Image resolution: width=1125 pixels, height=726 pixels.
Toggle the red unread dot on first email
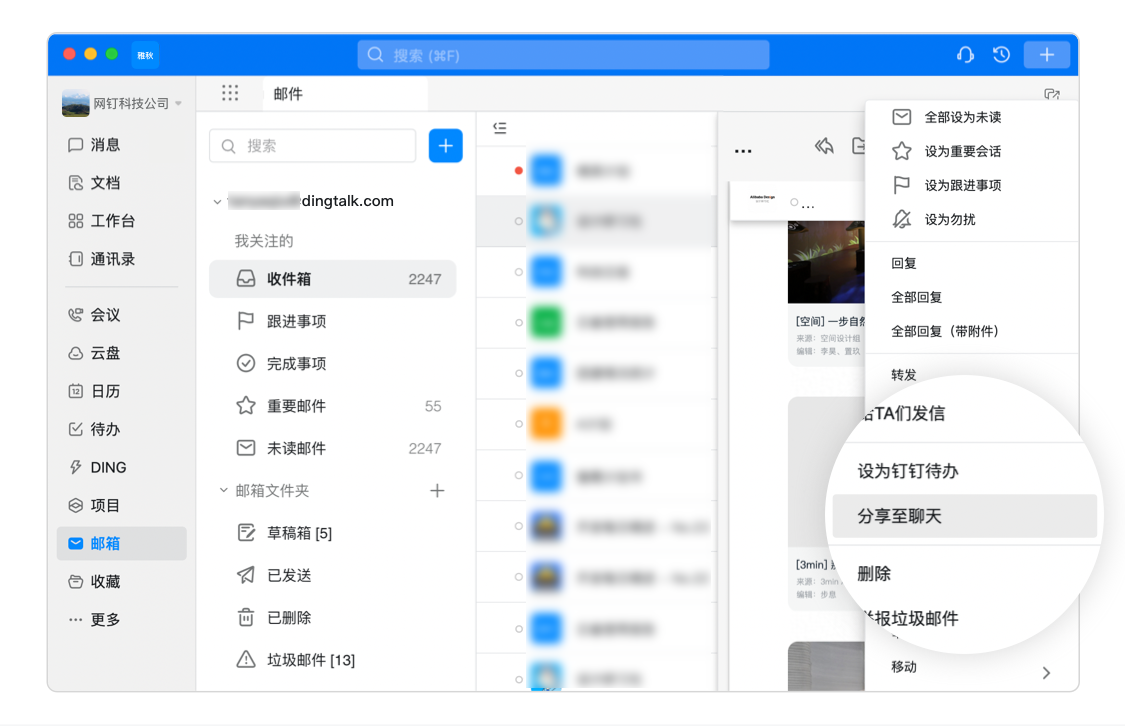pos(518,171)
